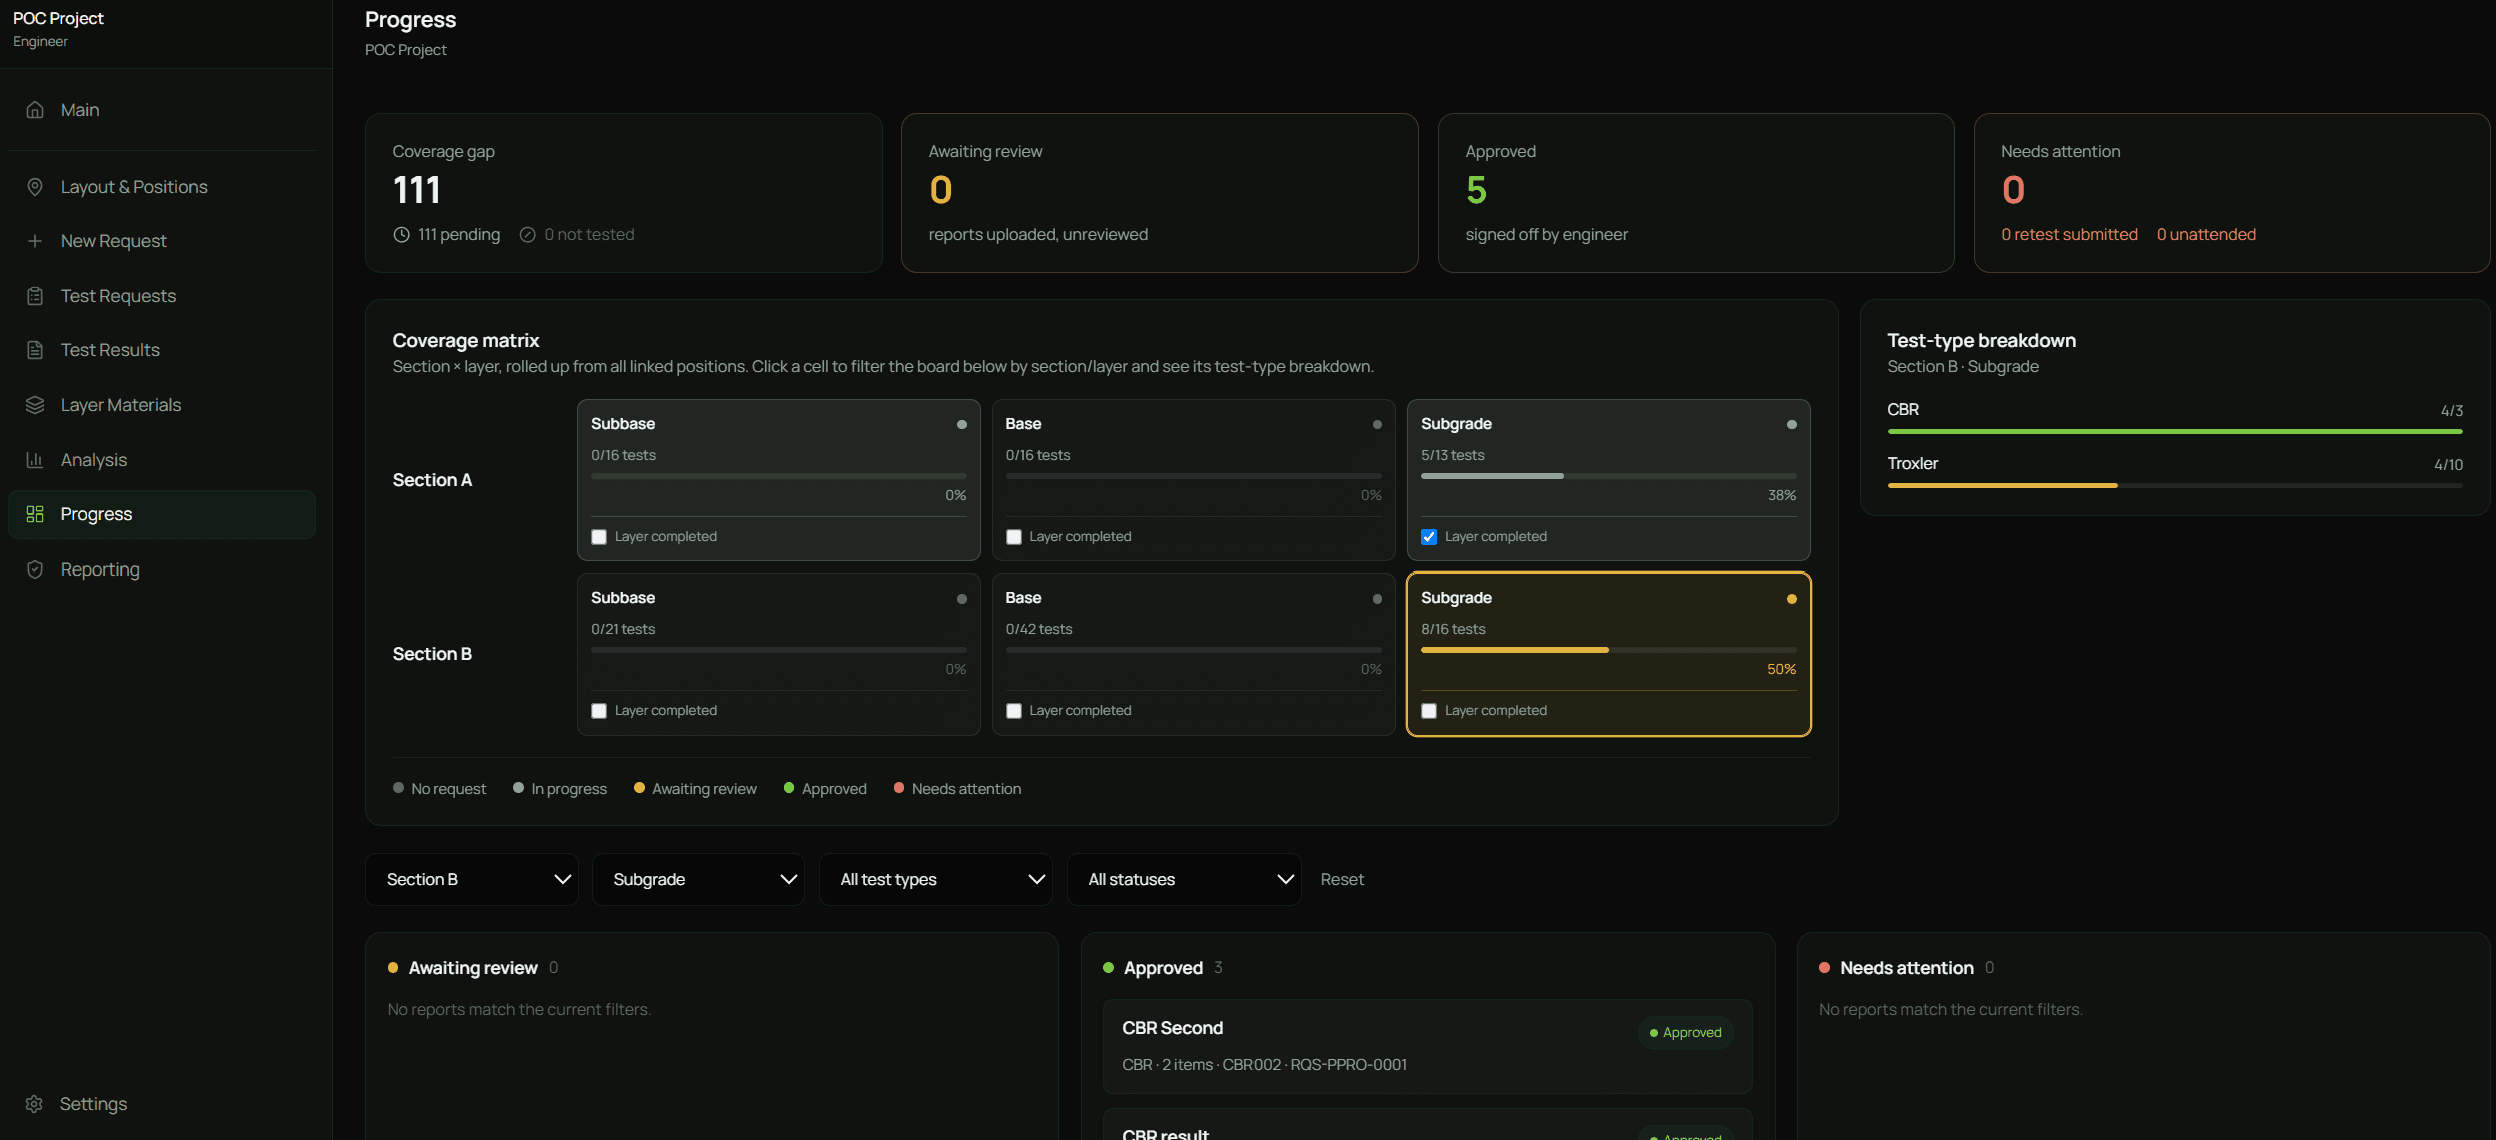Click the Test Results document icon
Image resolution: width=2496 pixels, height=1140 pixels.
[x=35, y=350]
